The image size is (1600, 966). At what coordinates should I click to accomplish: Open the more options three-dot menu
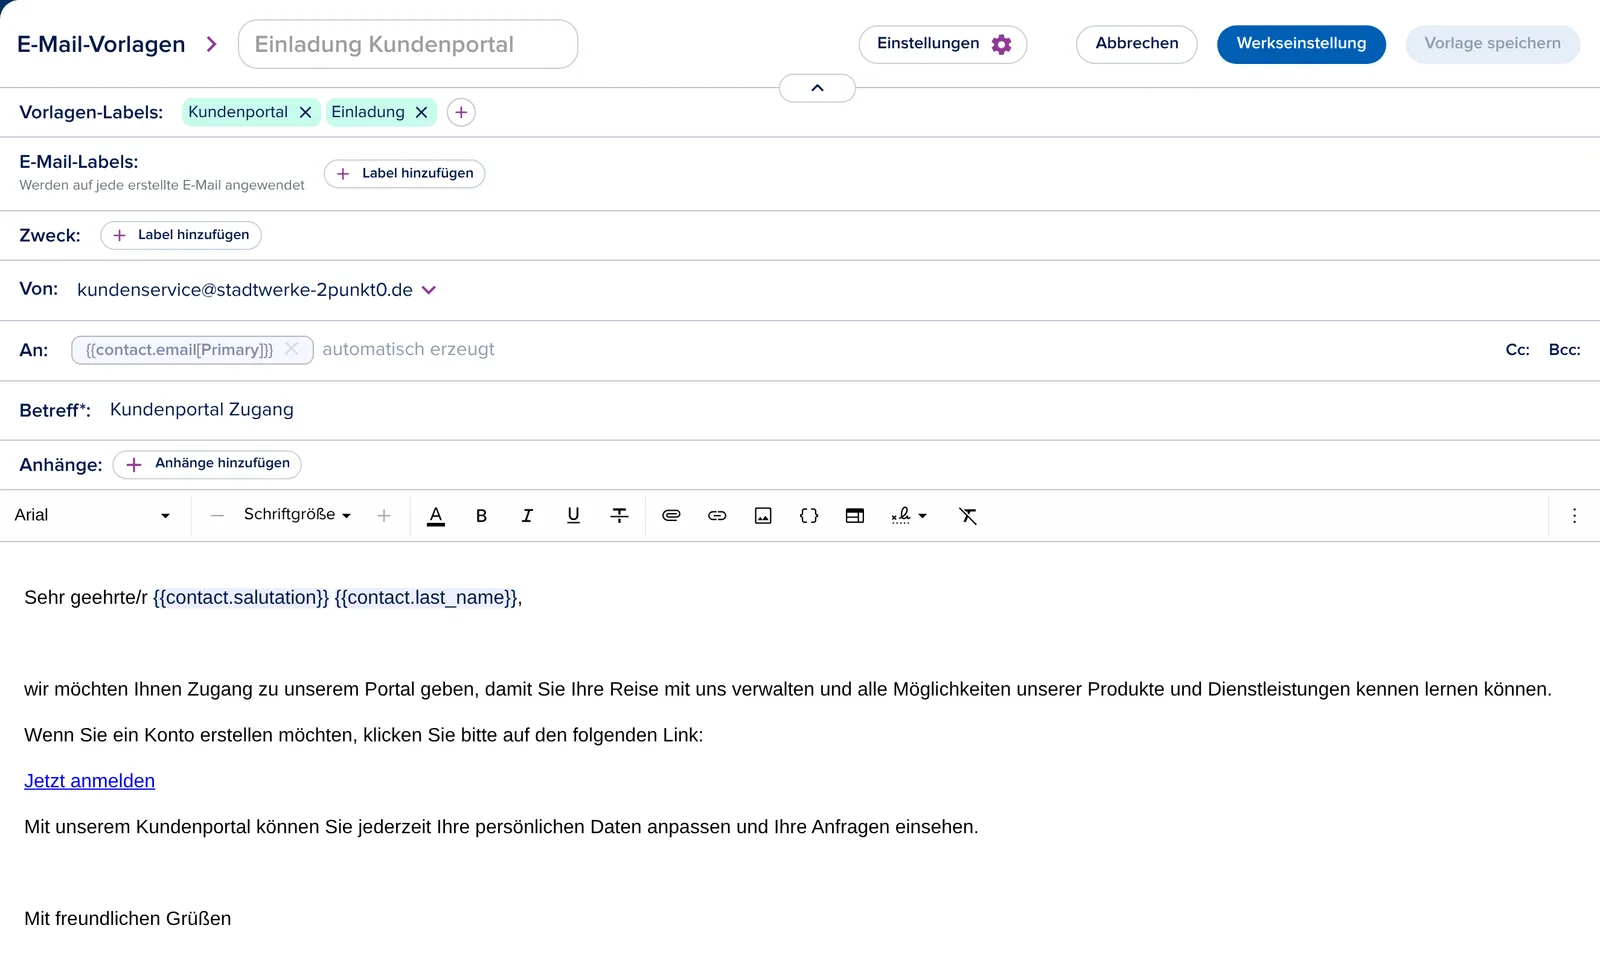[x=1574, y=516]
